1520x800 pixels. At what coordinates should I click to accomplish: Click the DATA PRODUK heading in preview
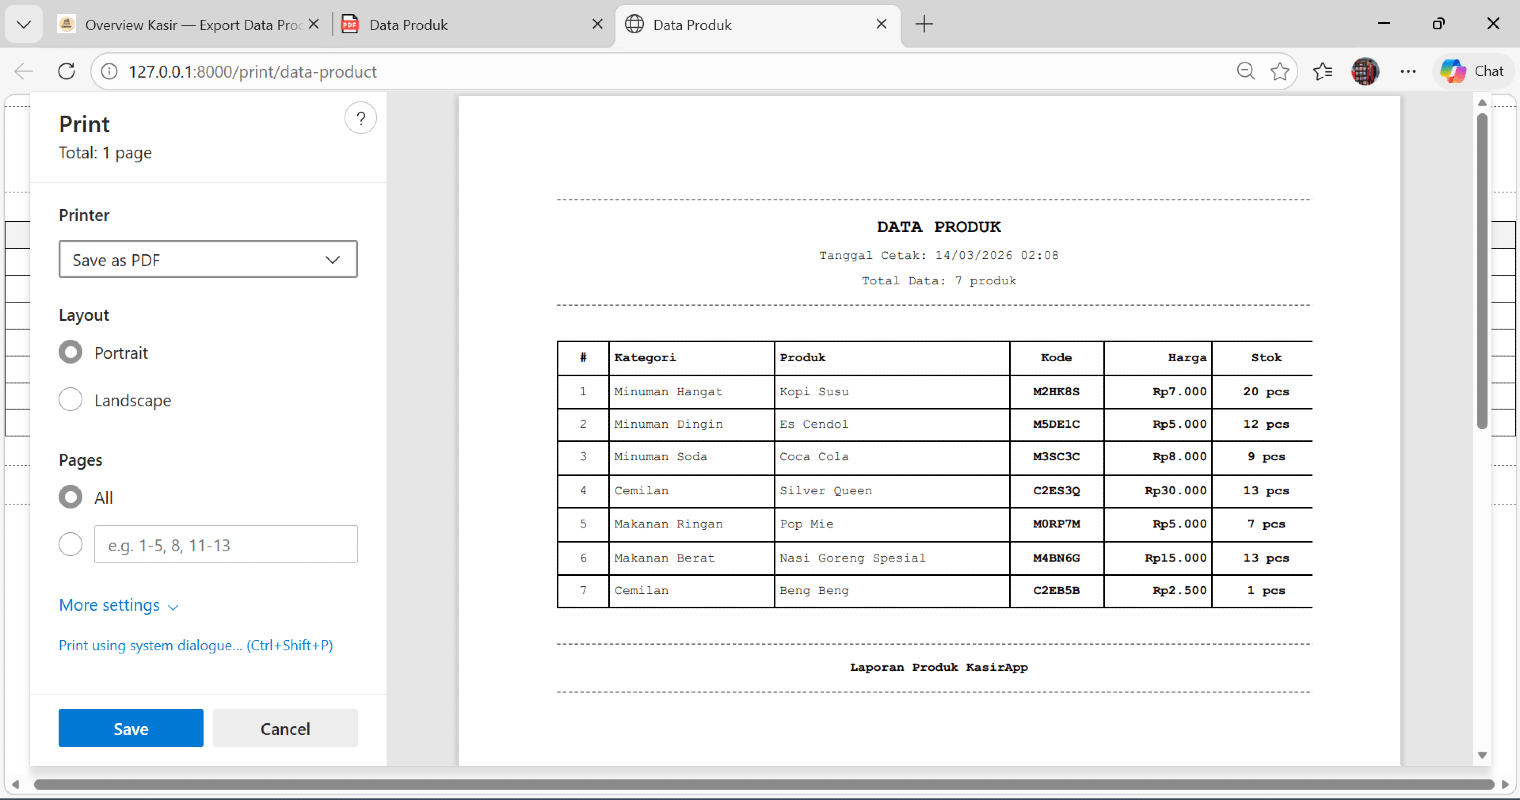(x=939, y=227)
